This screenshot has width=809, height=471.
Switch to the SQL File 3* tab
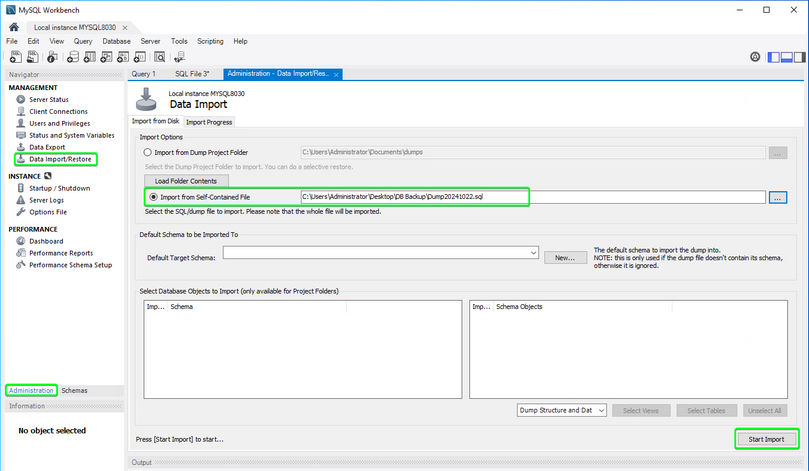tap(192, 74)
